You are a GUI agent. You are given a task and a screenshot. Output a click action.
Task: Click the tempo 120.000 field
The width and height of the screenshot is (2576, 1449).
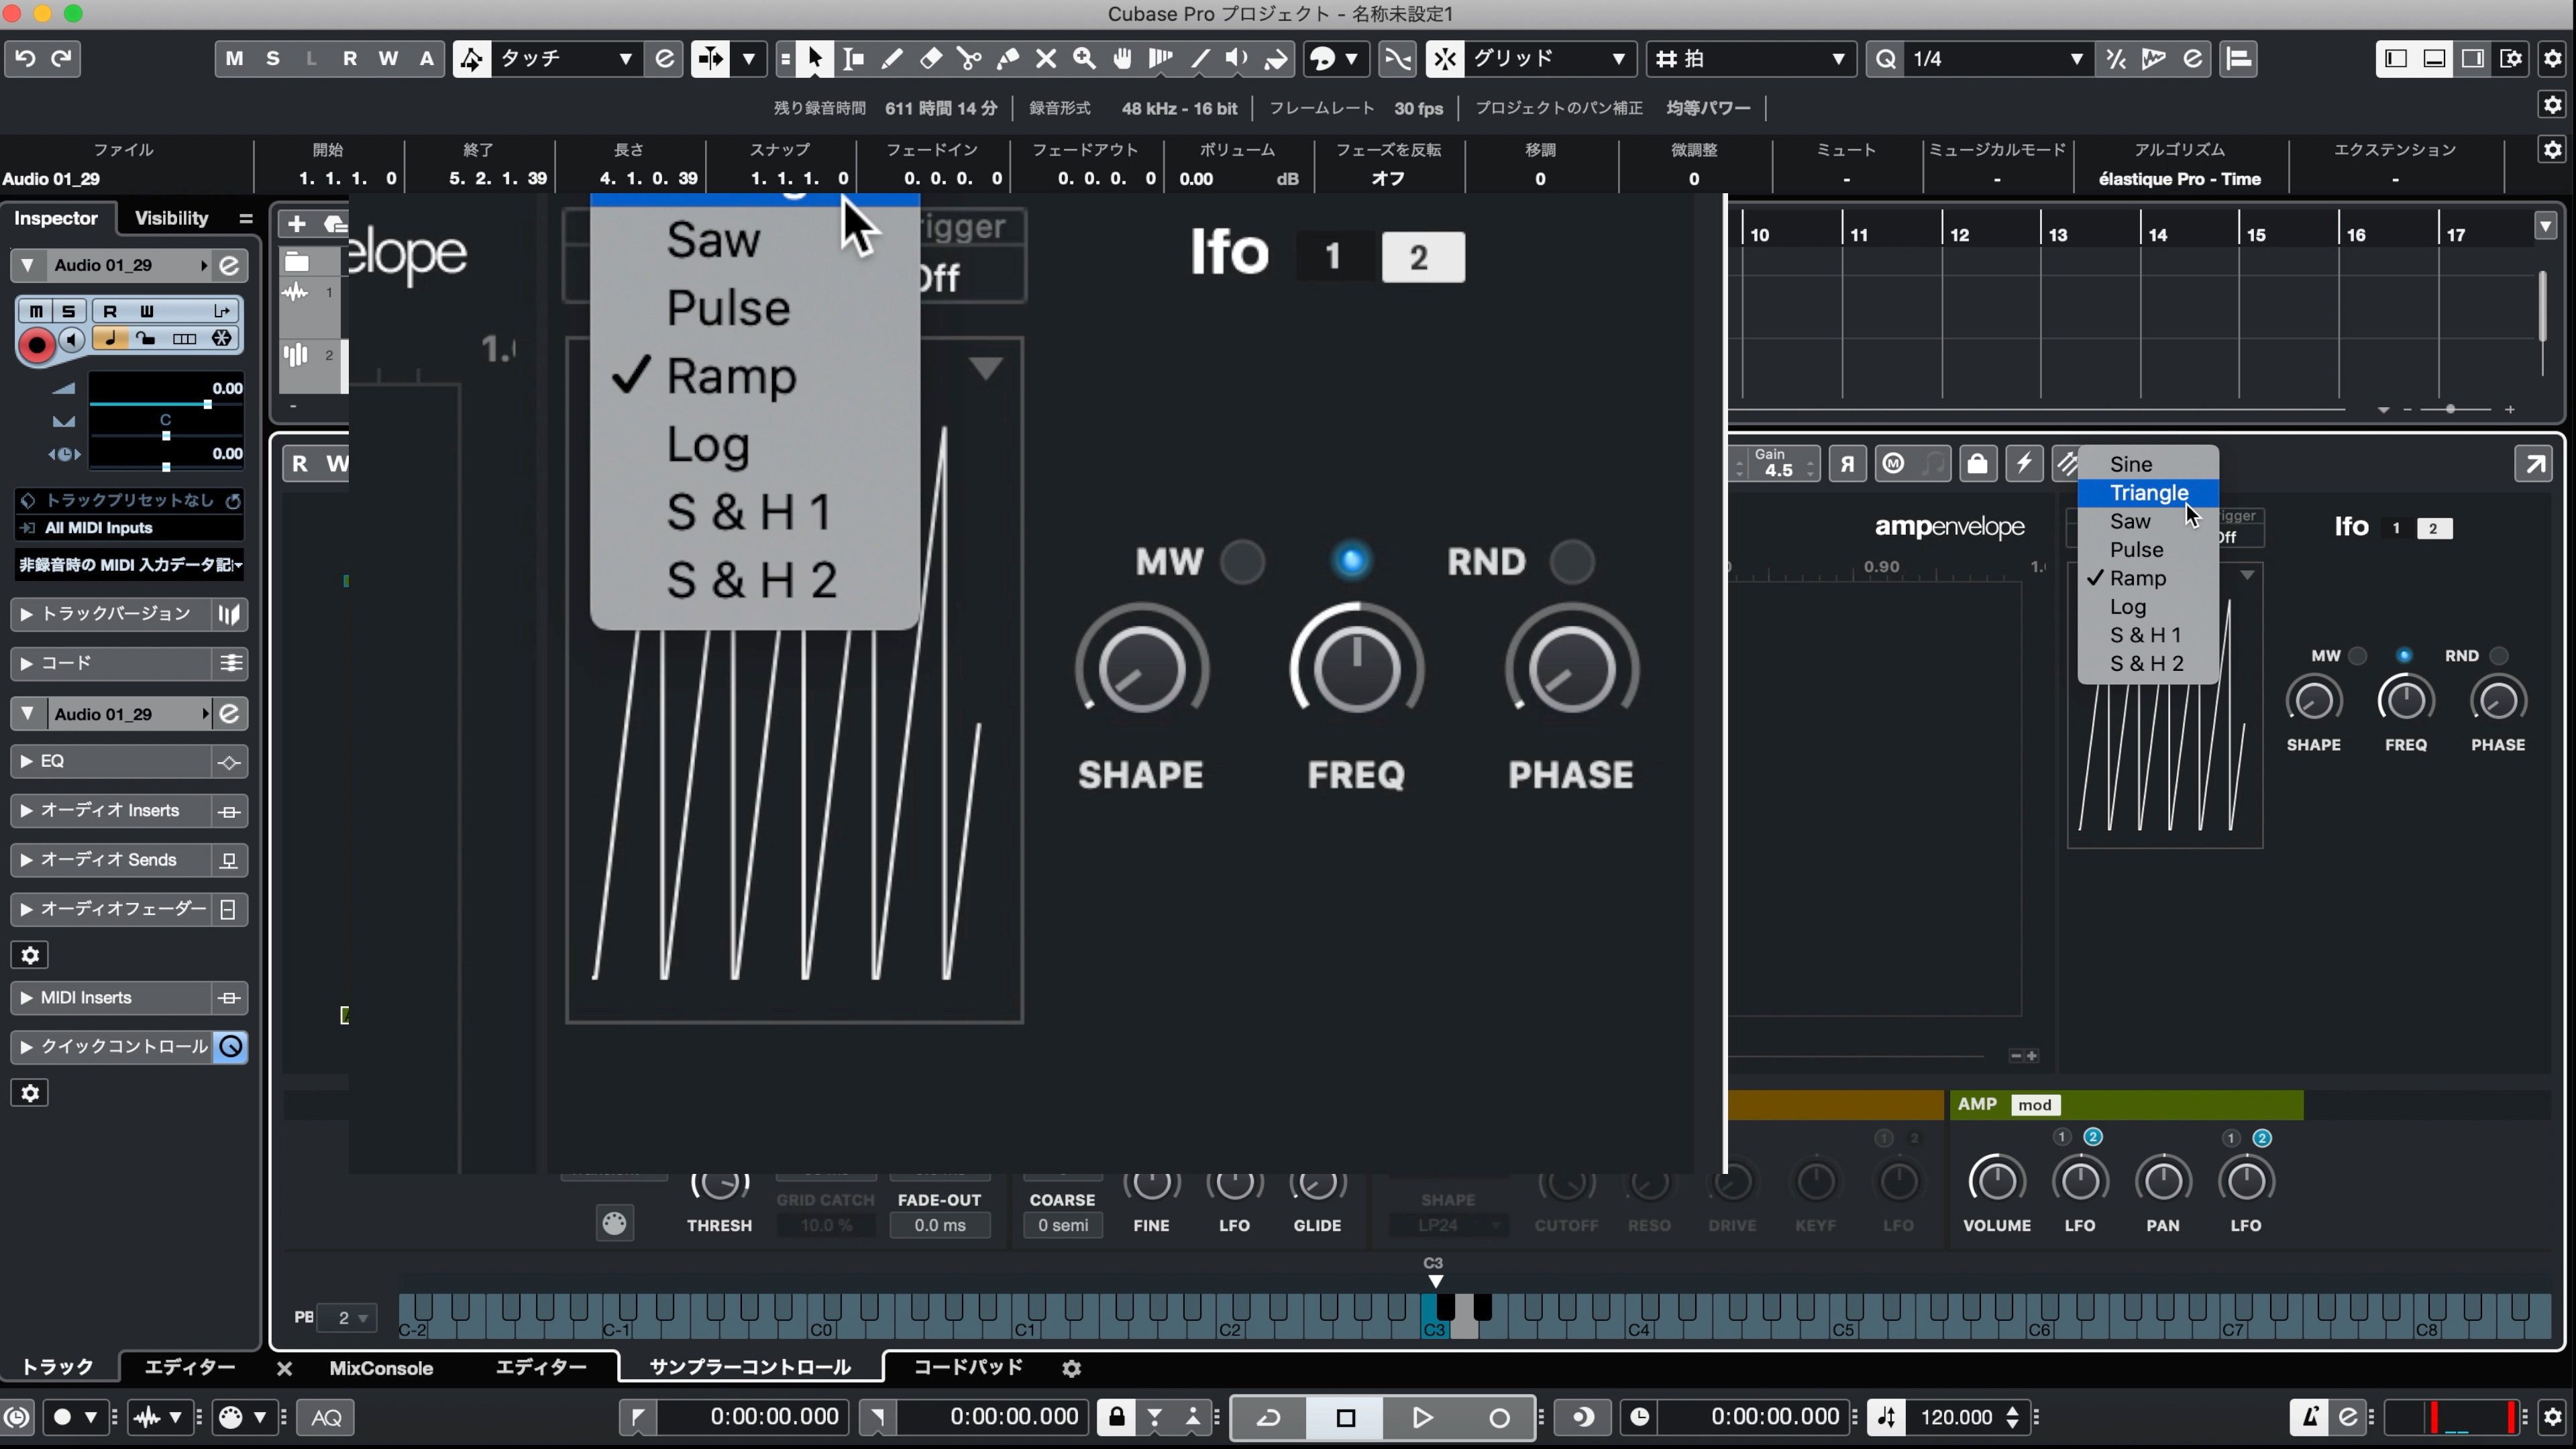coord(1956,1417)
